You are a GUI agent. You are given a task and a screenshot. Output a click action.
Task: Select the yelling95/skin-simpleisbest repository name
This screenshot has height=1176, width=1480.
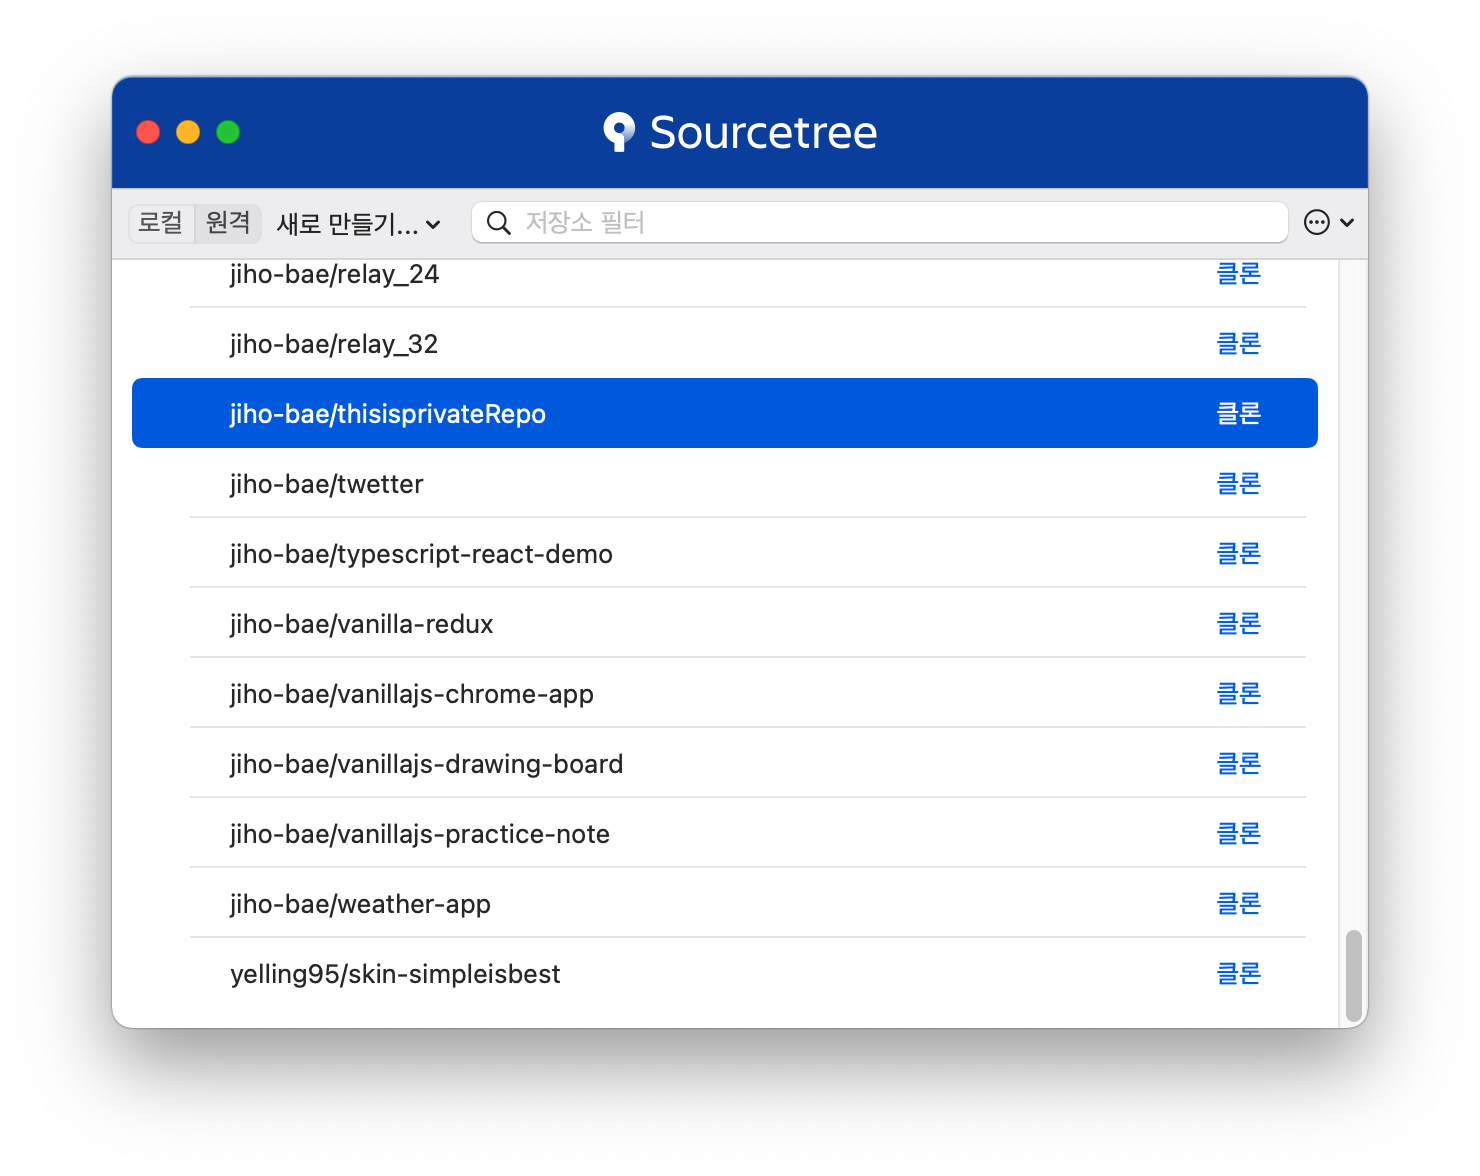(395, 974)
